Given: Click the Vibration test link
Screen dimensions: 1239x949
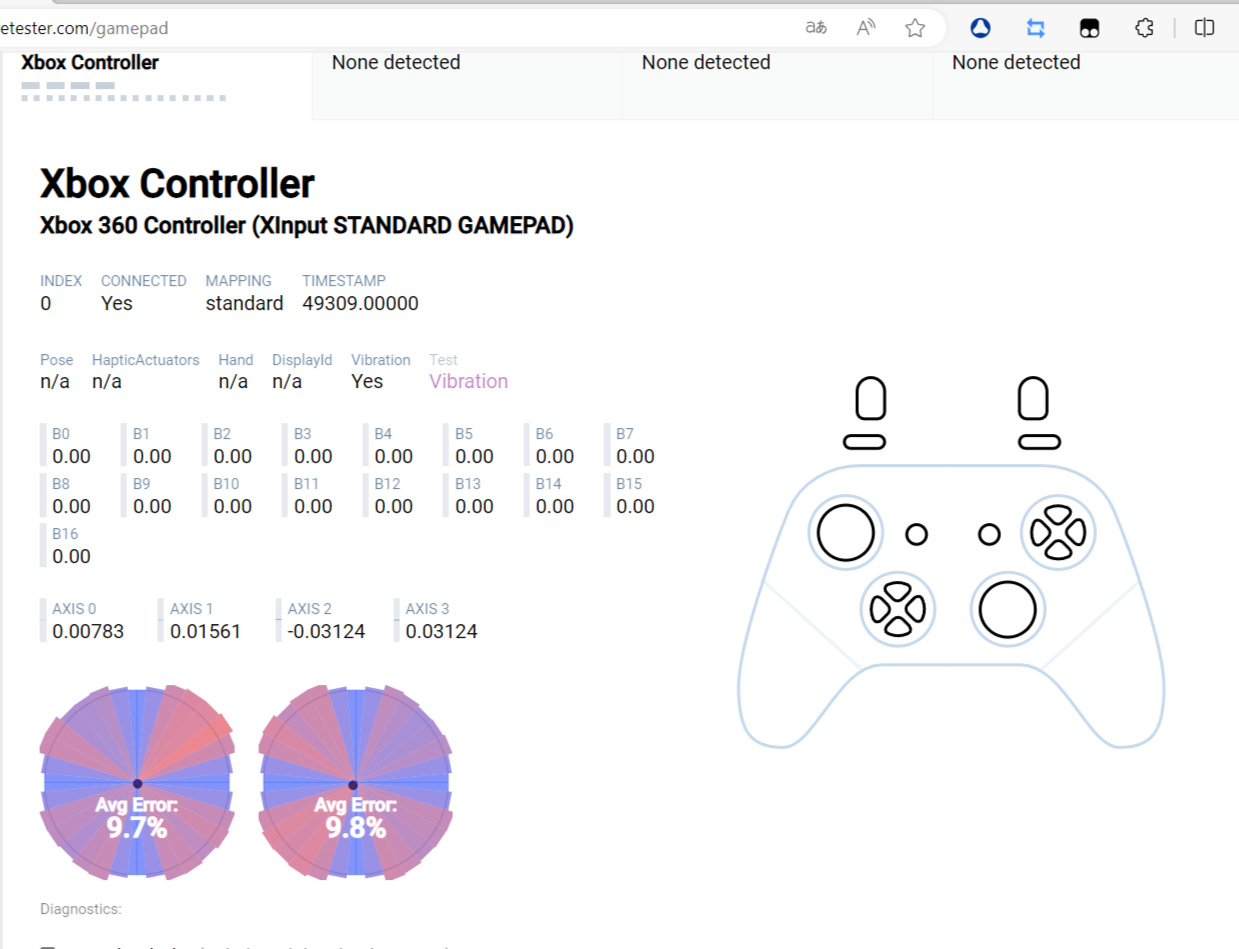Looking at the screenshot, I should 468,381.
